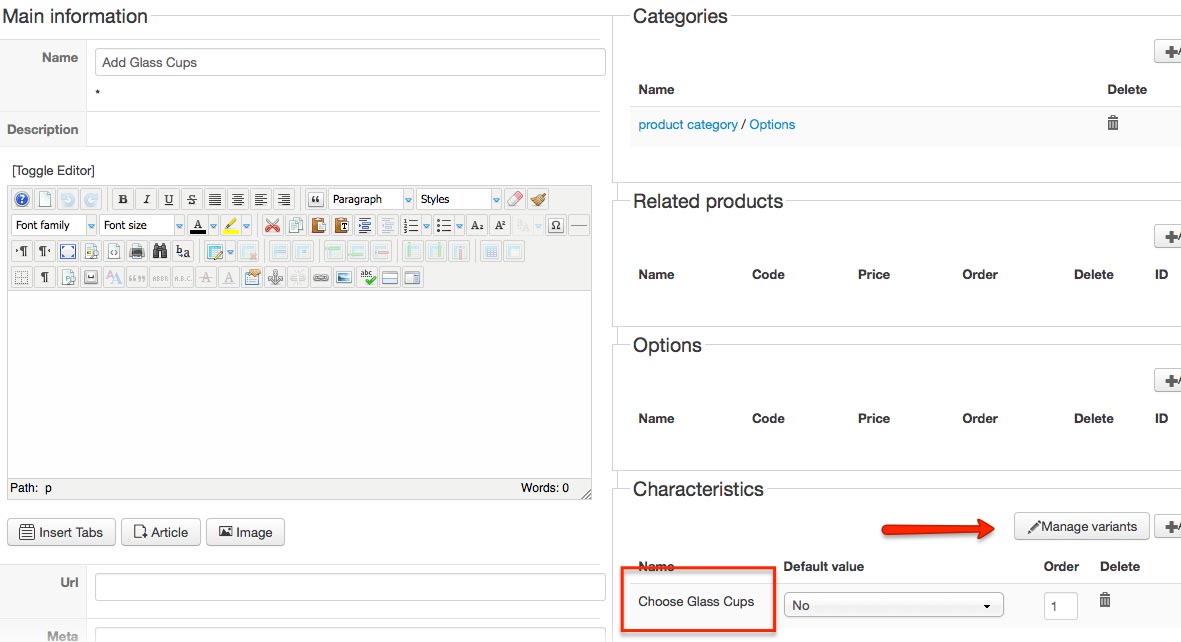Screen dimensions: 1181x642
Task: Toggle bold formatting
Action: tap(123, 199)
